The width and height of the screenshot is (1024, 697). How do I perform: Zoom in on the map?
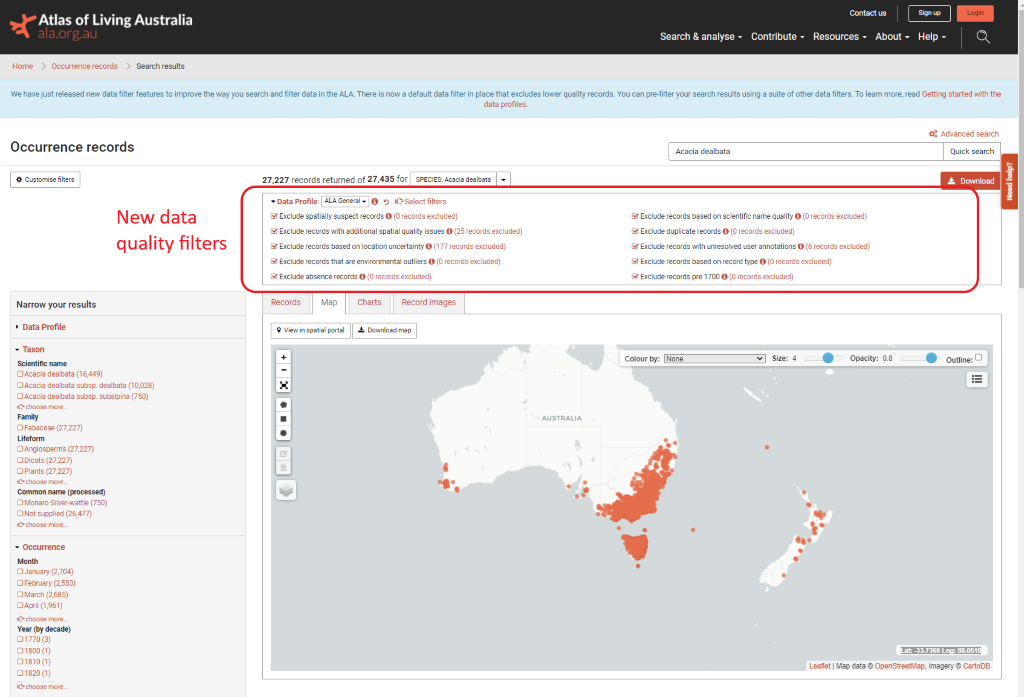[284, 357]
